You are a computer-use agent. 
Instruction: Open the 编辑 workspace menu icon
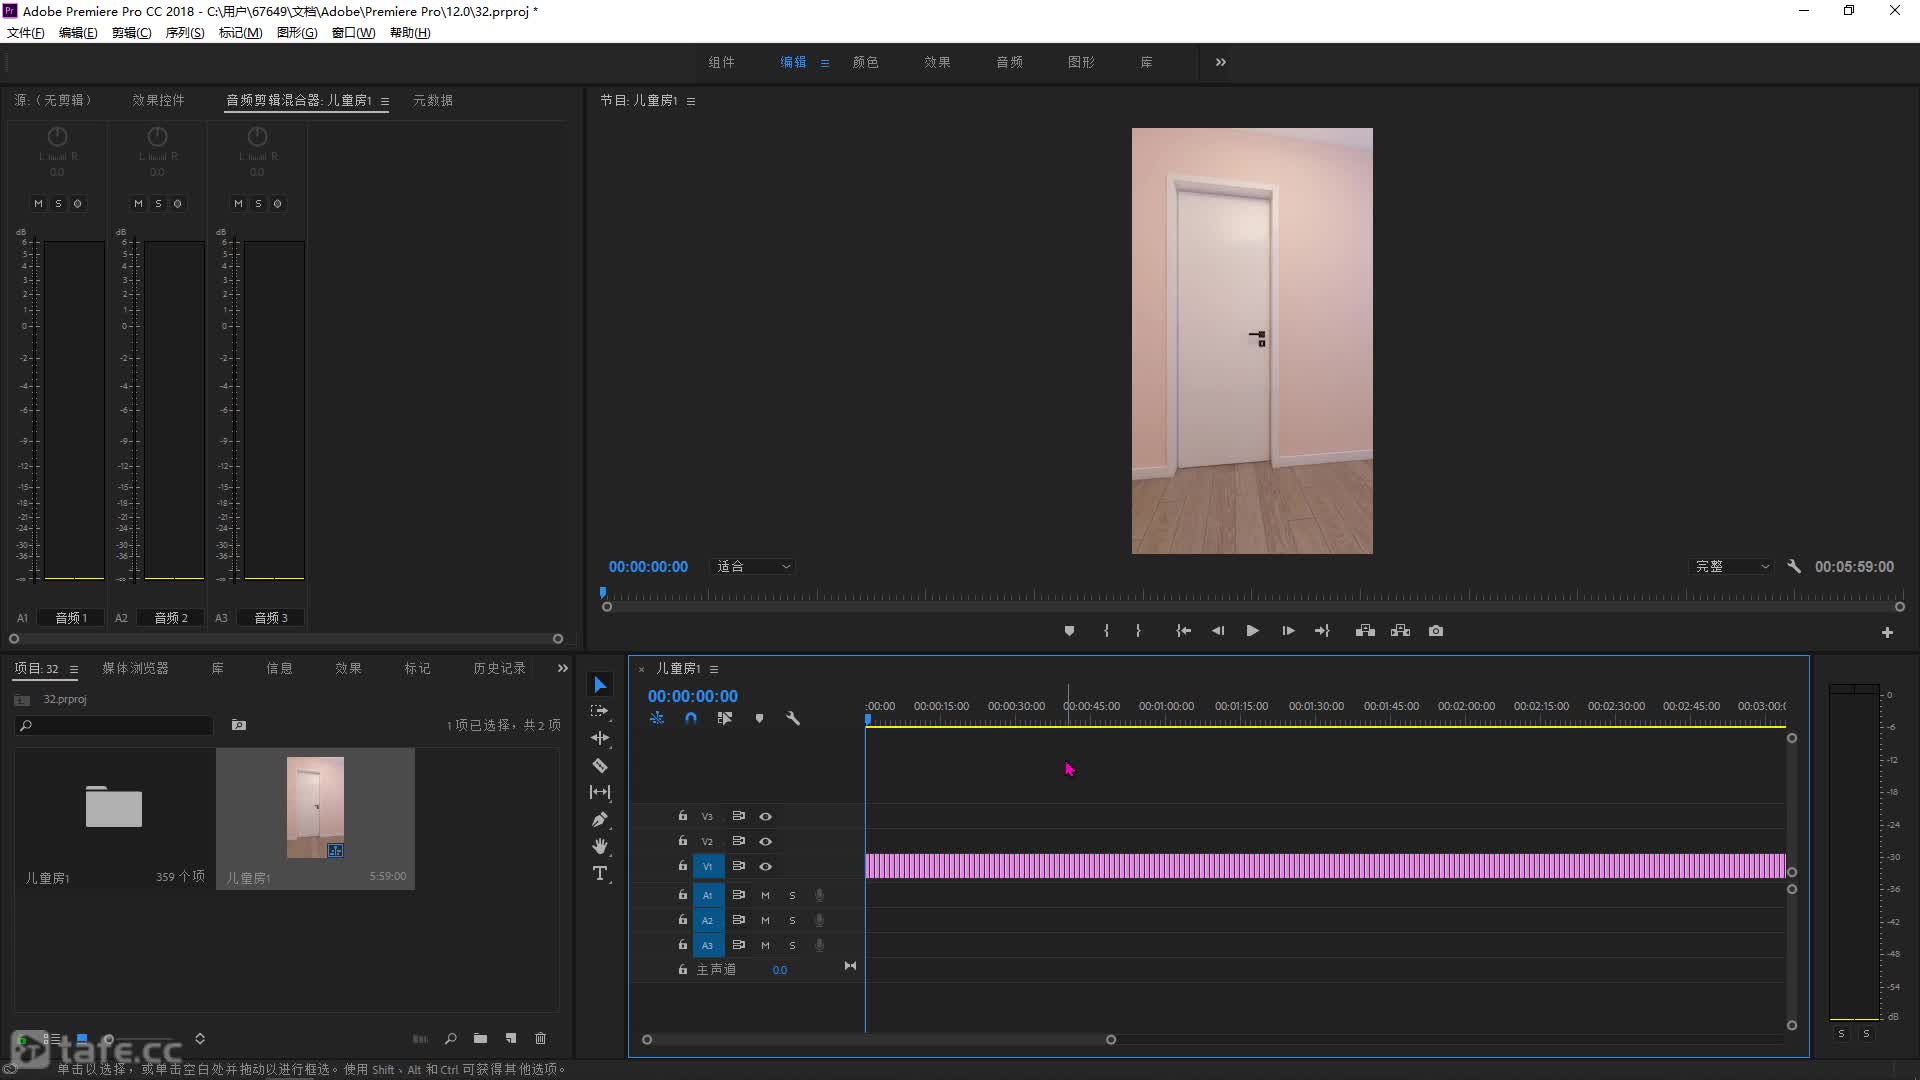pyautogui.click(x=824, y=63)
